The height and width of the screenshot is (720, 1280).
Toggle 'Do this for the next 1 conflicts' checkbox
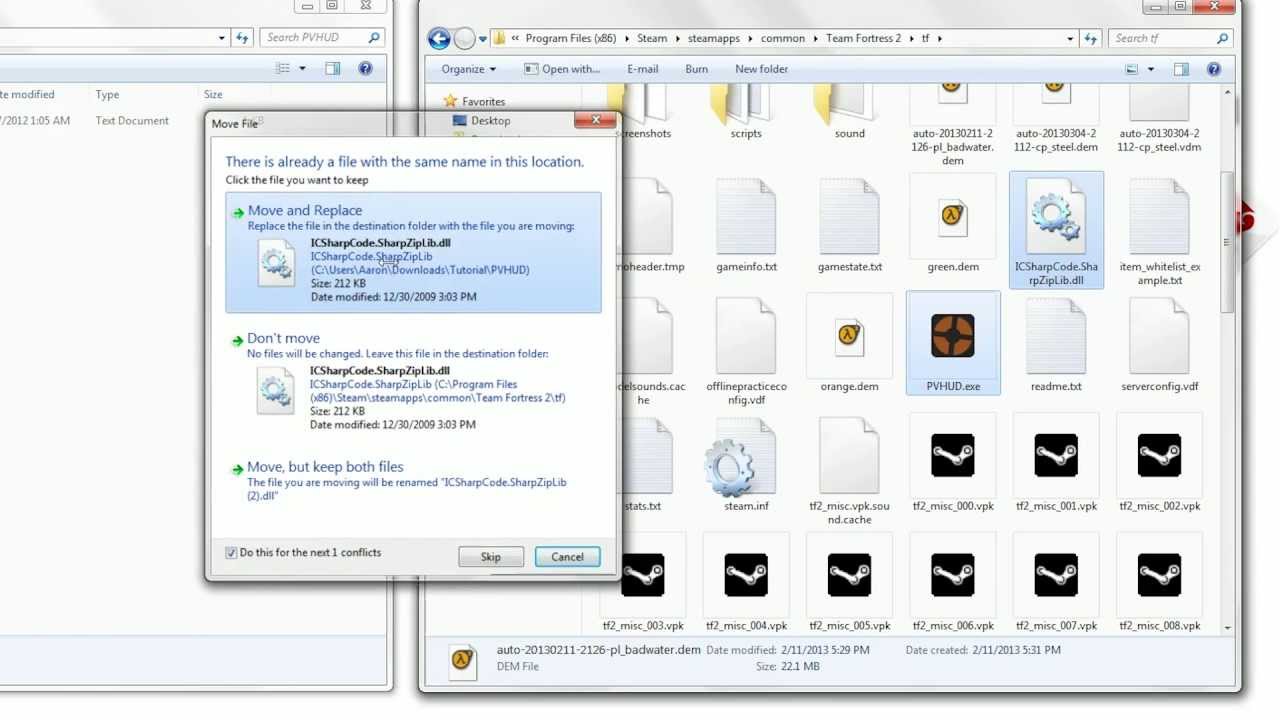tap(231, 553)
